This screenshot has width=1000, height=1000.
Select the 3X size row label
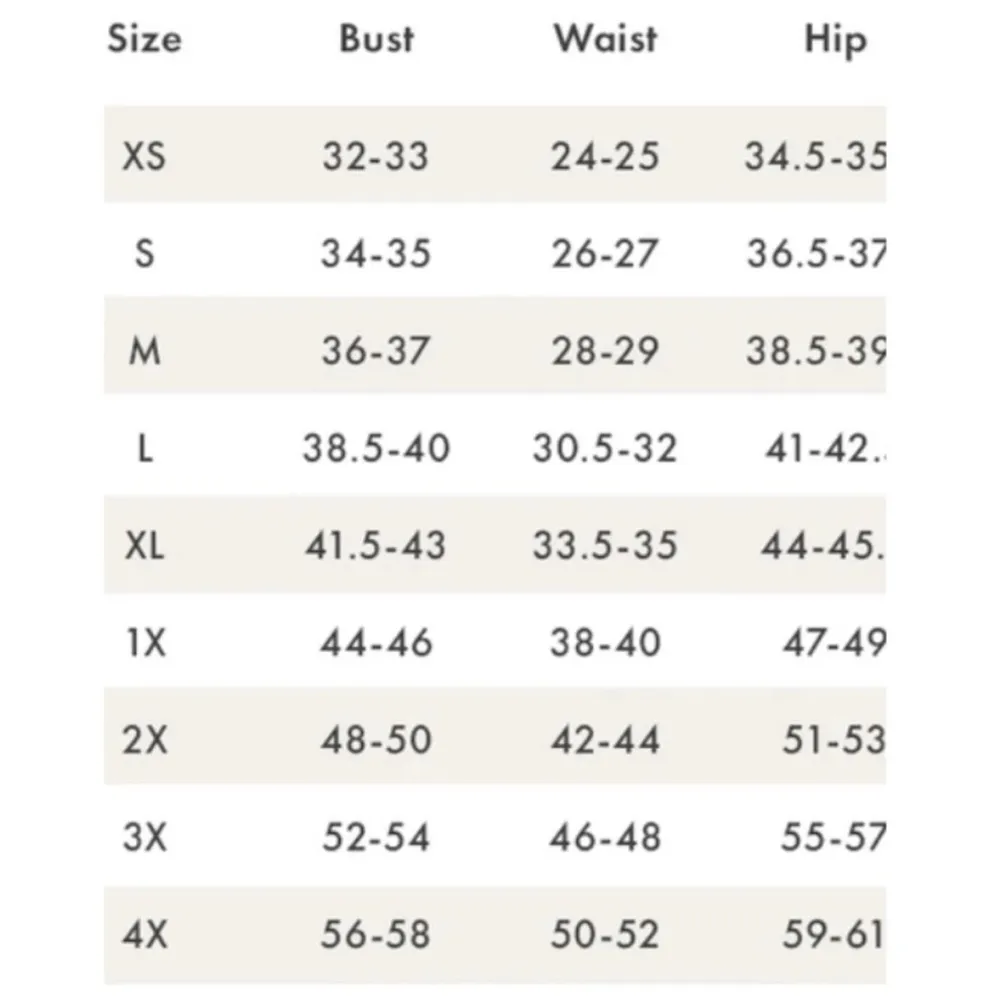click(x=145, y=837)
